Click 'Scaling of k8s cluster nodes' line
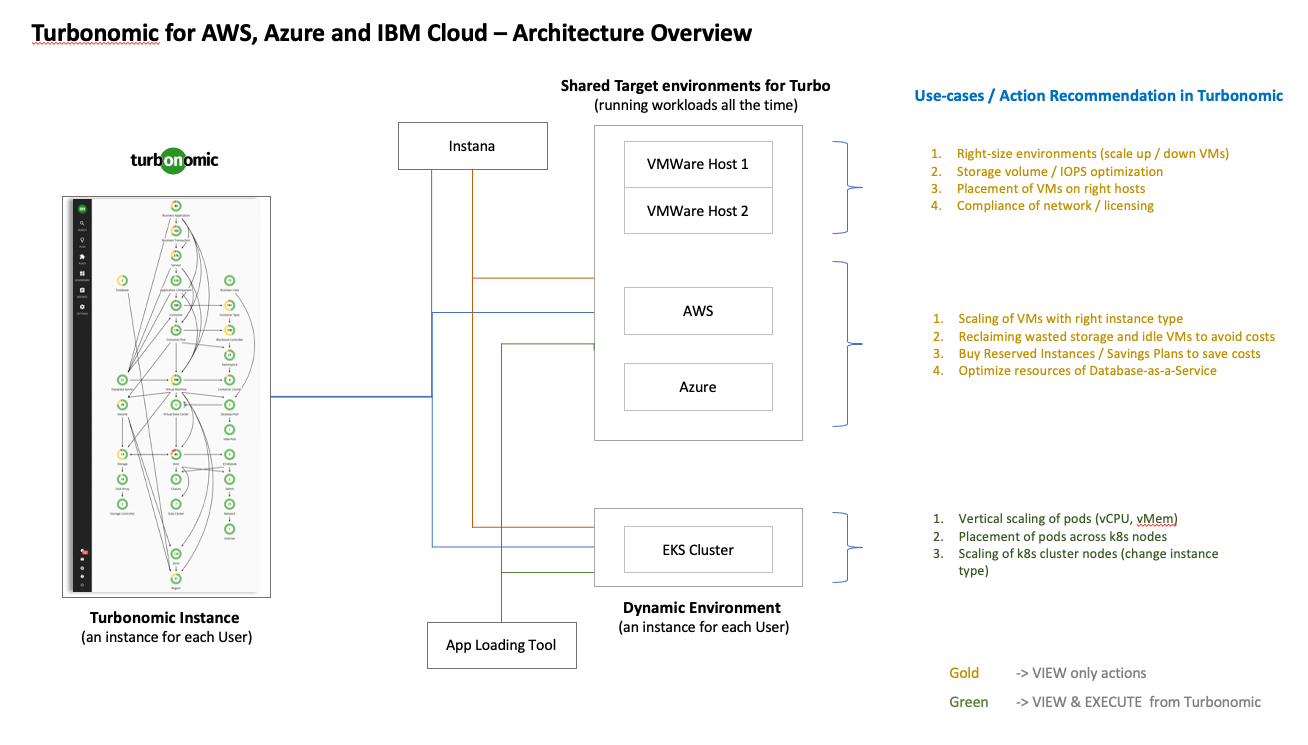The image size is (1308, 745). point(1088,561)
